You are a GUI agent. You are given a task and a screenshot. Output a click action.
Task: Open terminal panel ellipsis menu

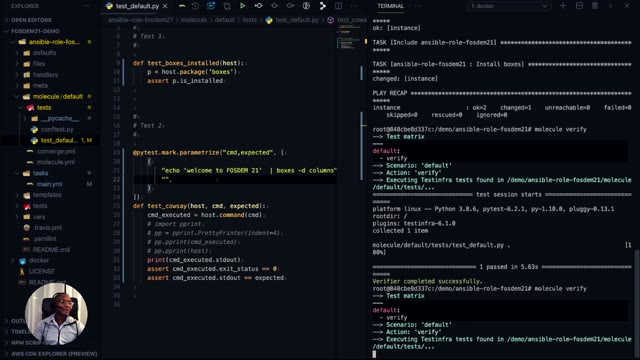[418, 6]
